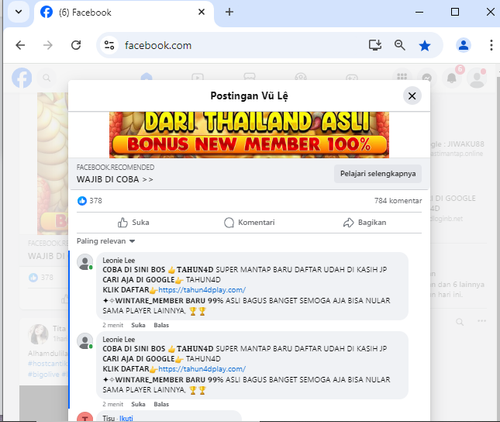Click first Leonie Lee profile avatar
The image size is (500, 422).
(85, 262)
